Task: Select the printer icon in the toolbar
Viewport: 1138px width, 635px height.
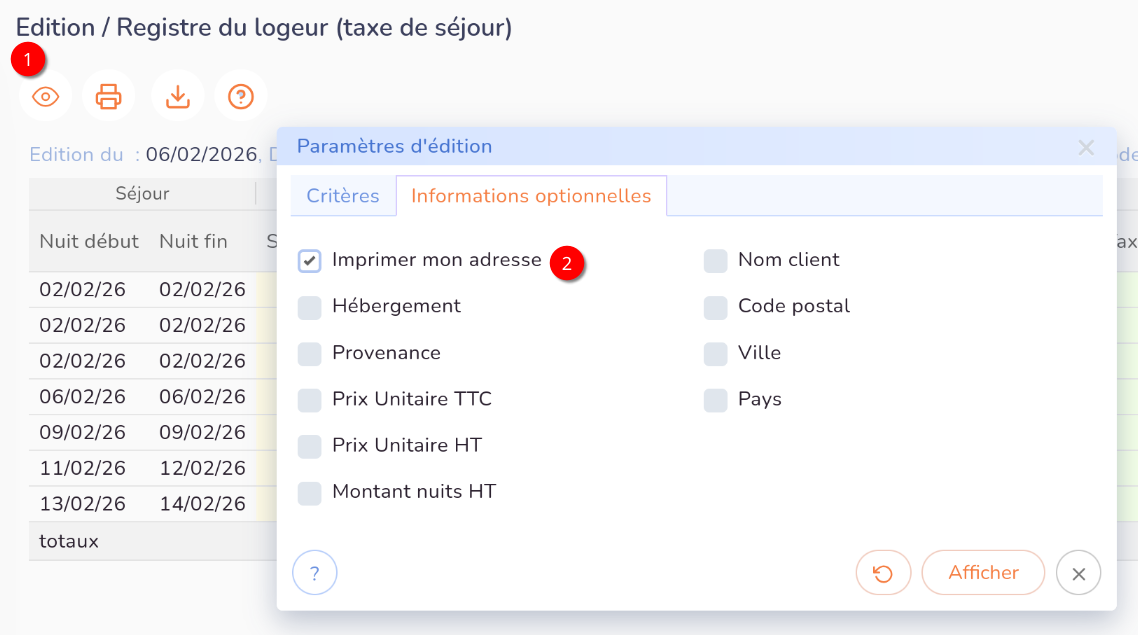Action: [110, 95]
